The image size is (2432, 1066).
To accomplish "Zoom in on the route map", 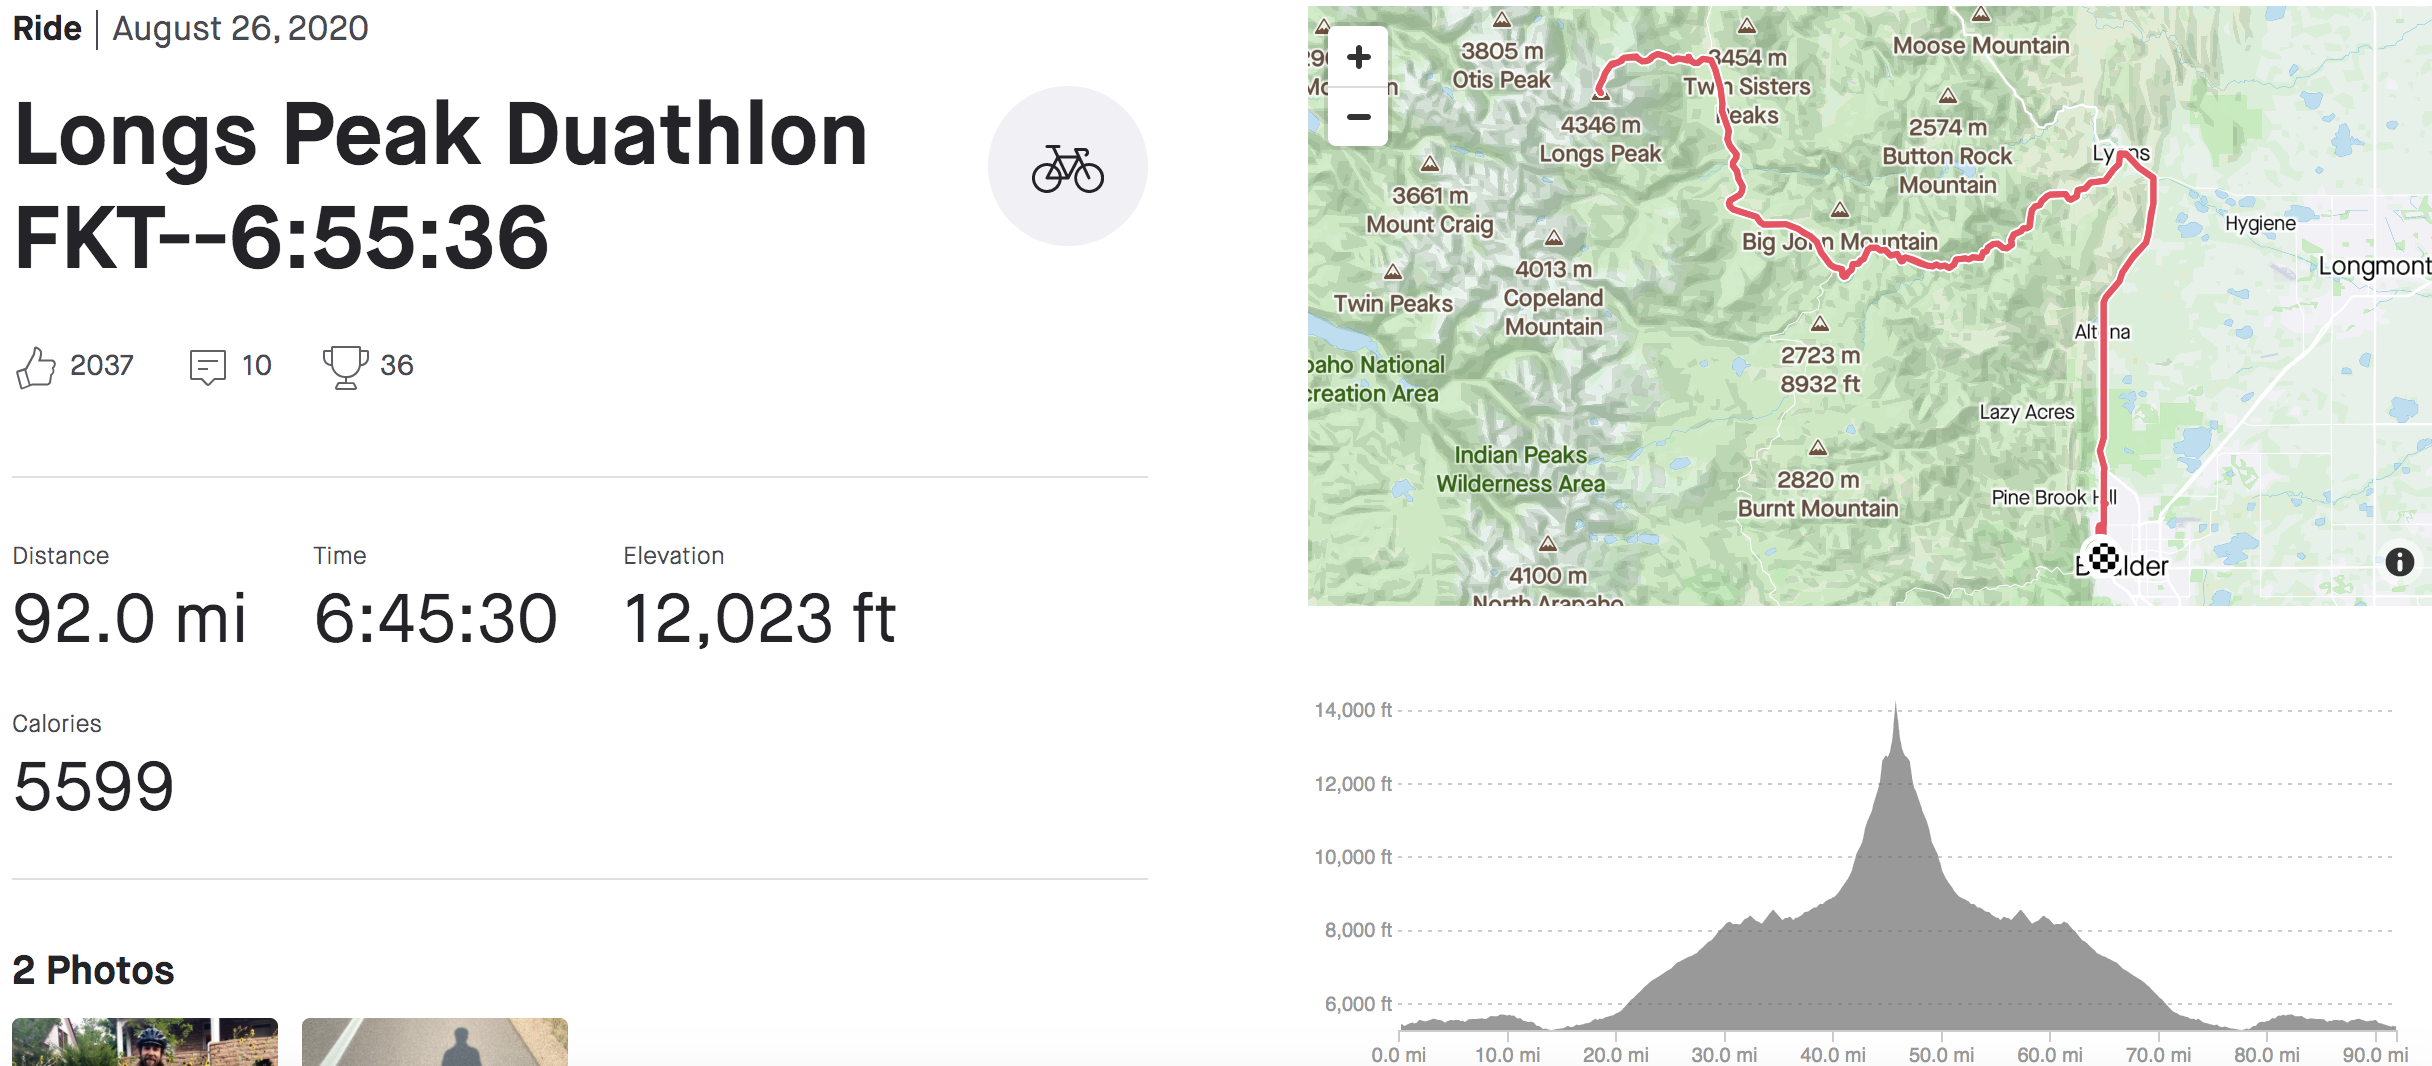I will [1358, 57].
